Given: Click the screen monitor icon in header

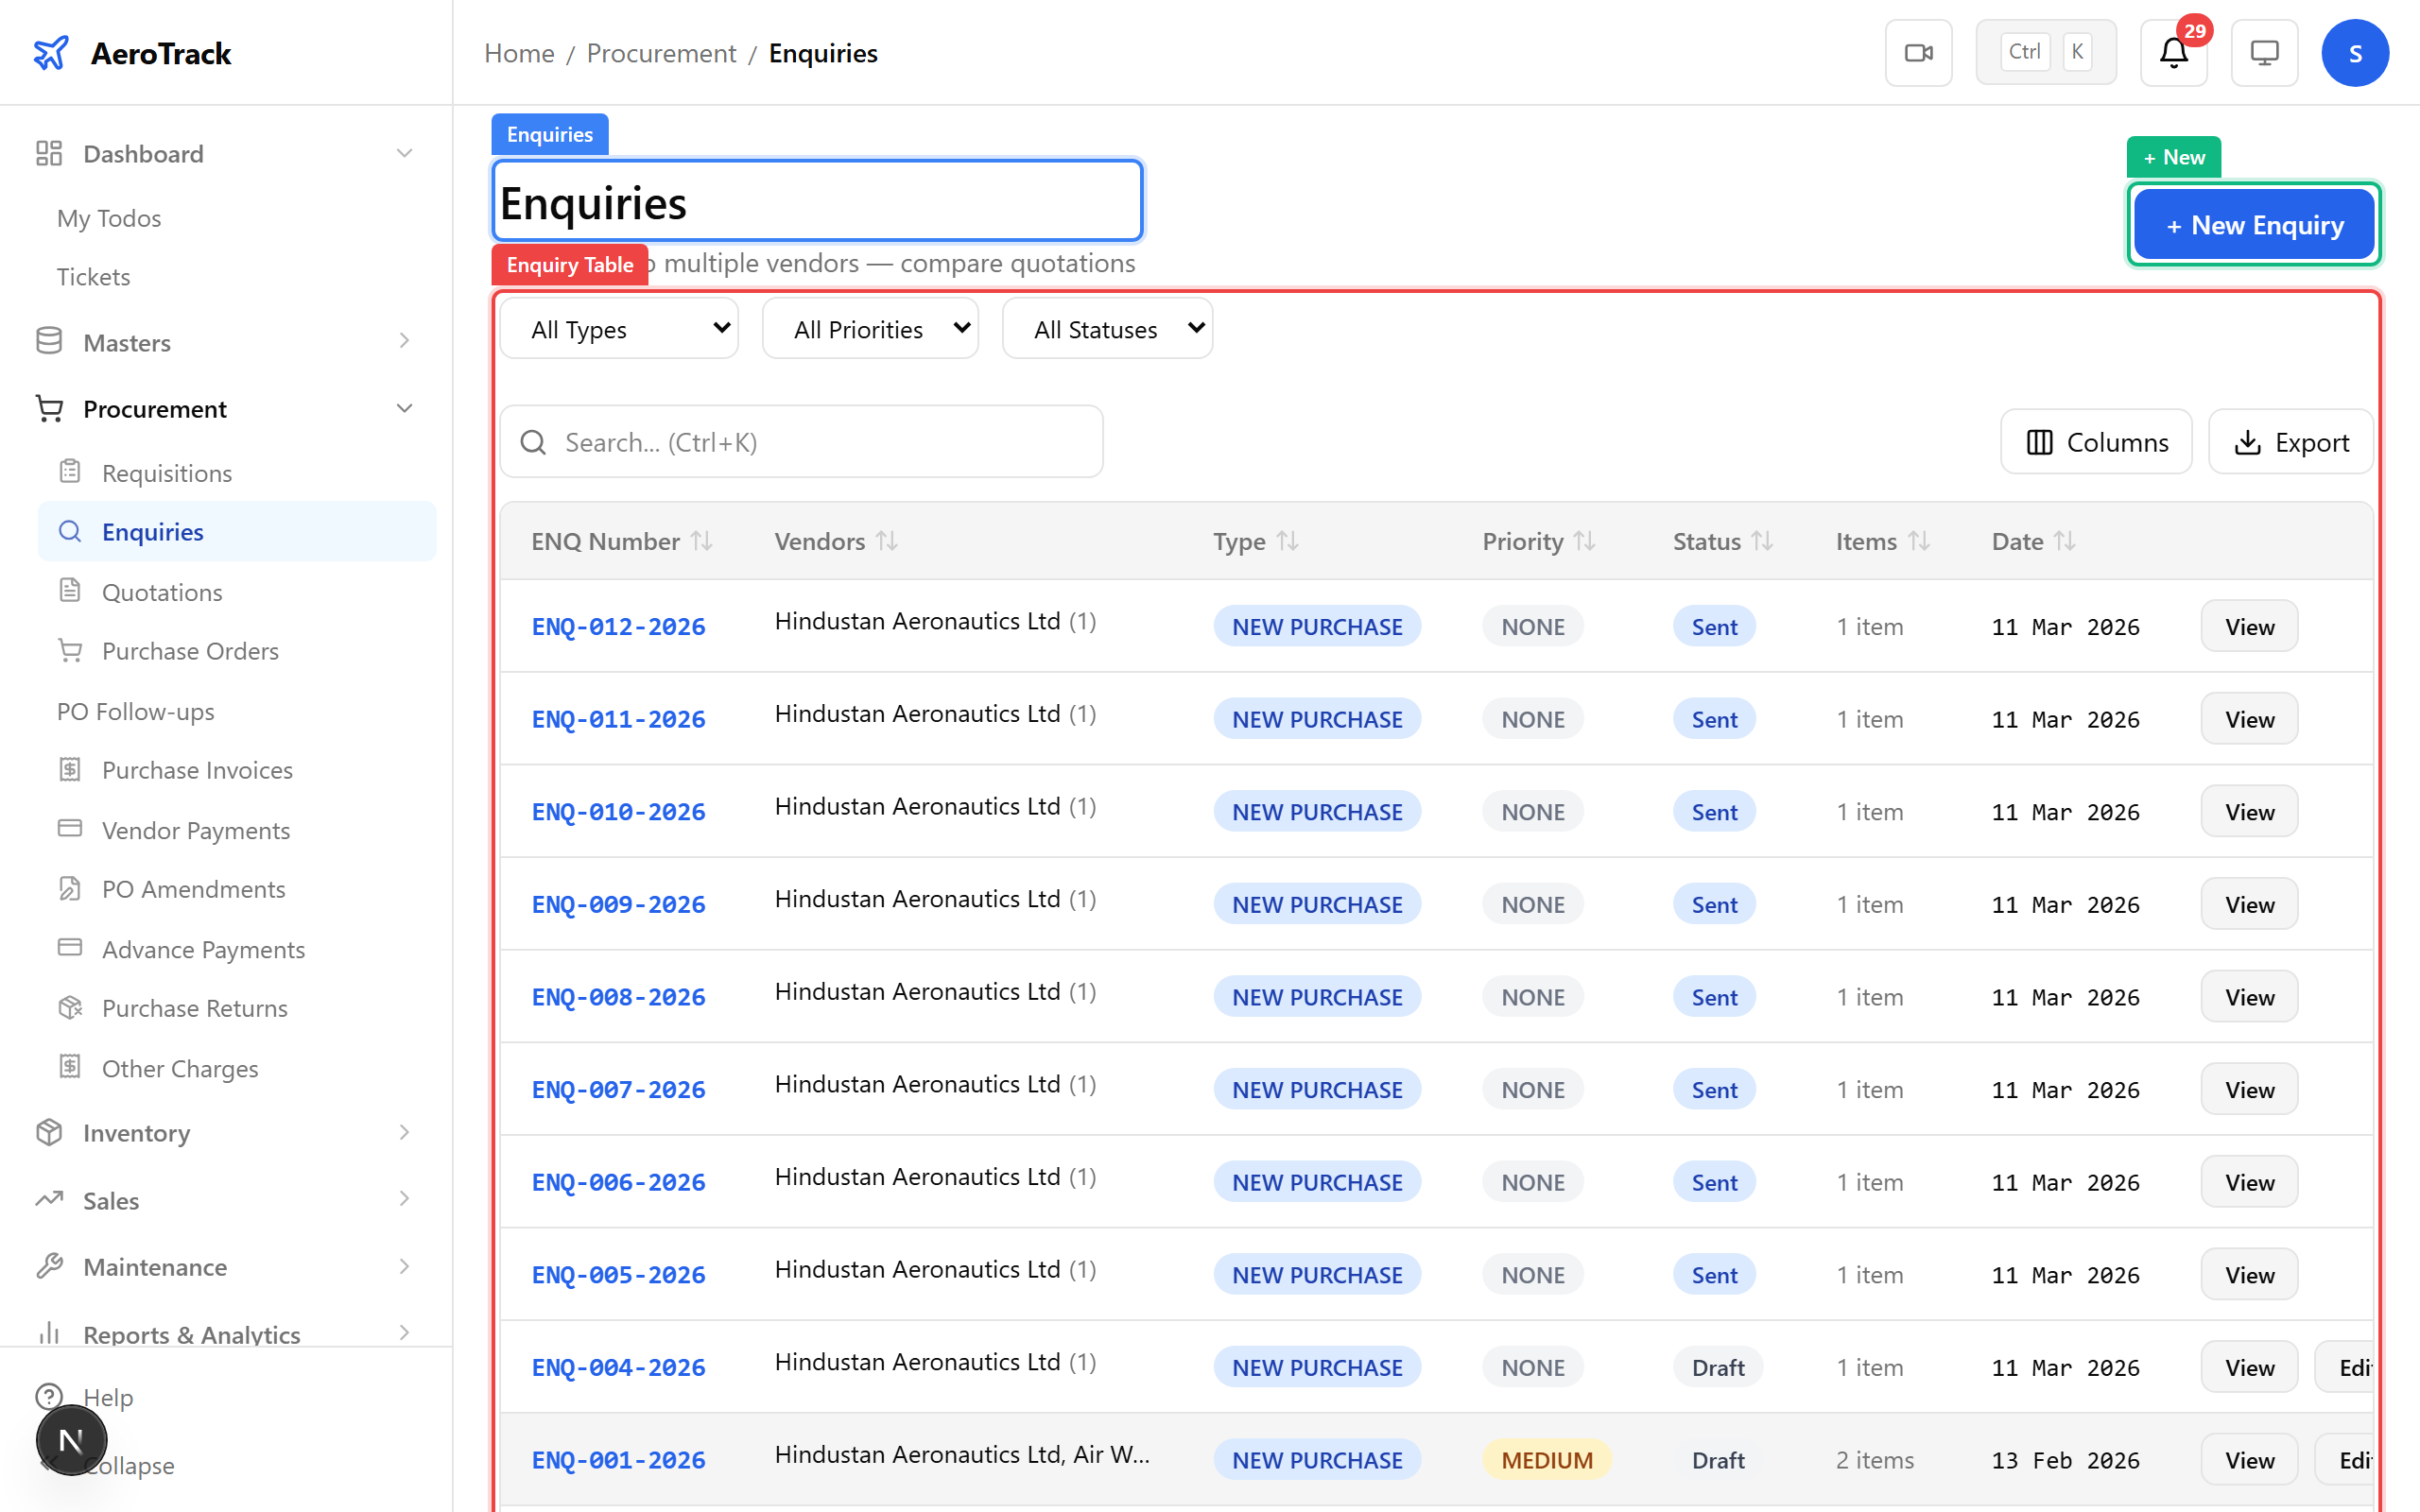Looking at the screenshot, I should [x=2264, y=52].
